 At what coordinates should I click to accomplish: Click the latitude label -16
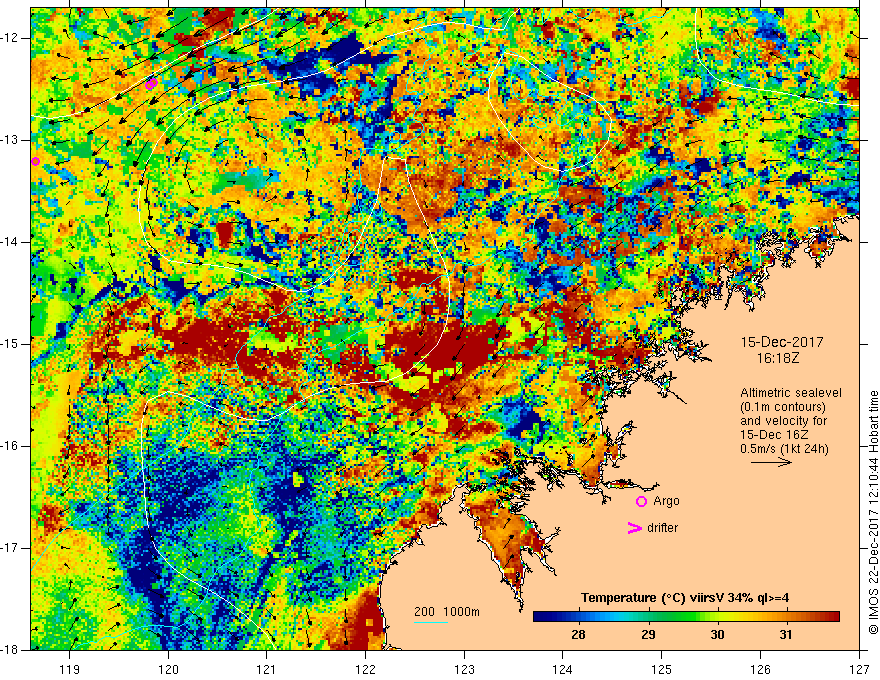click(11, 446)
